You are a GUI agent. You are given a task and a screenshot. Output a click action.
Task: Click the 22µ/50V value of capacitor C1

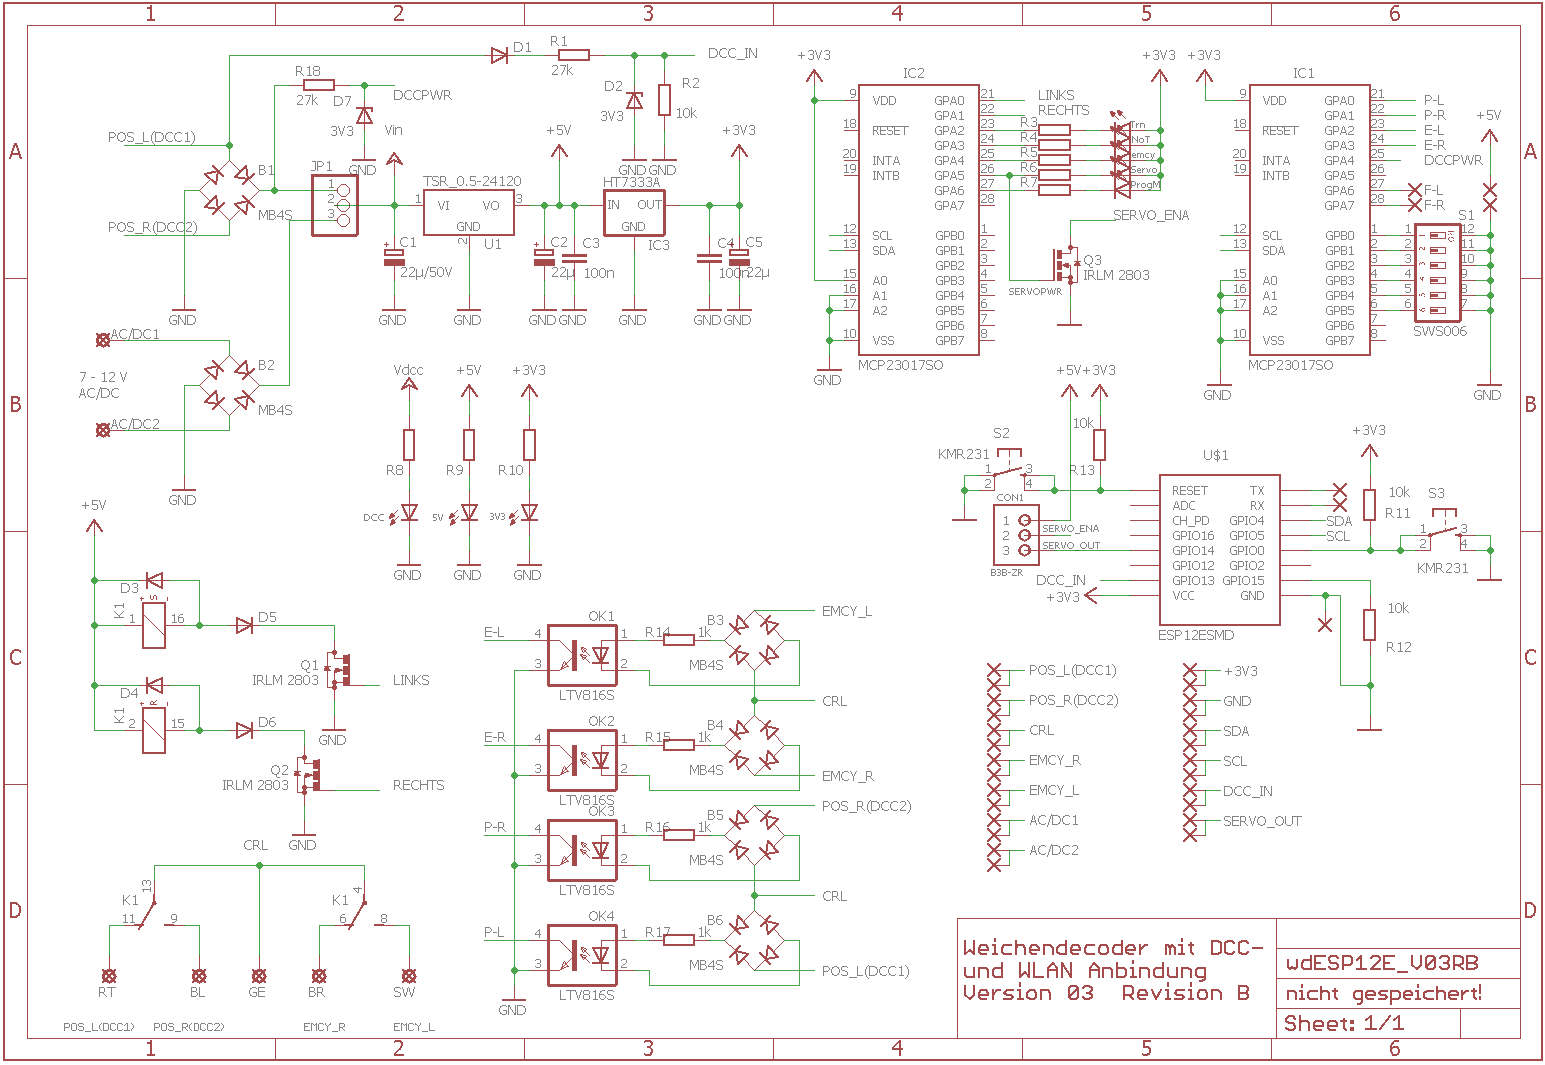[x=426, y=272]
